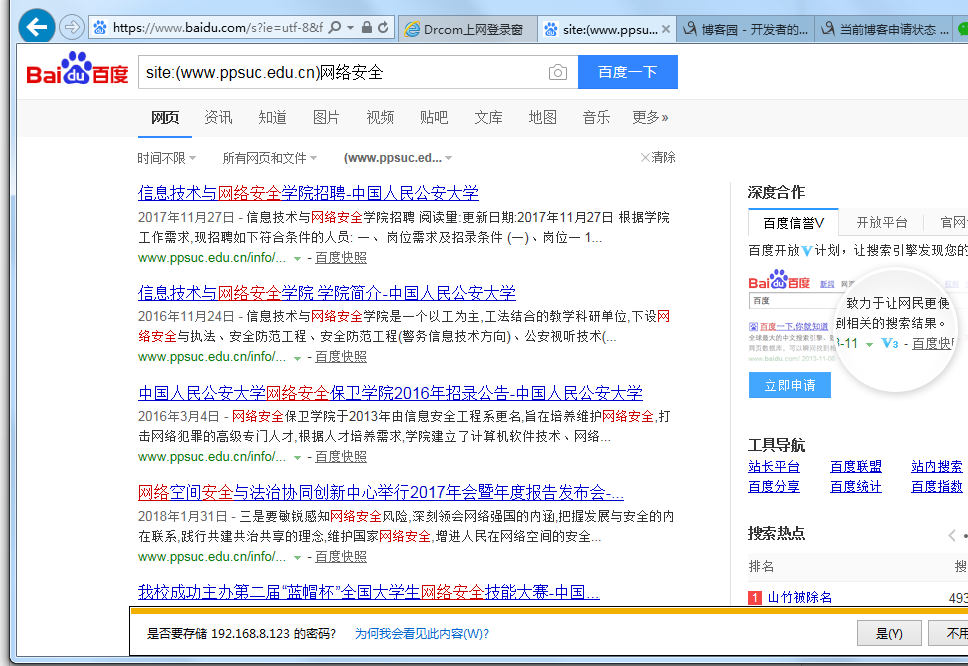Open the 更多» categories link
The image size is (968, 666).
(x=650, y=117)
